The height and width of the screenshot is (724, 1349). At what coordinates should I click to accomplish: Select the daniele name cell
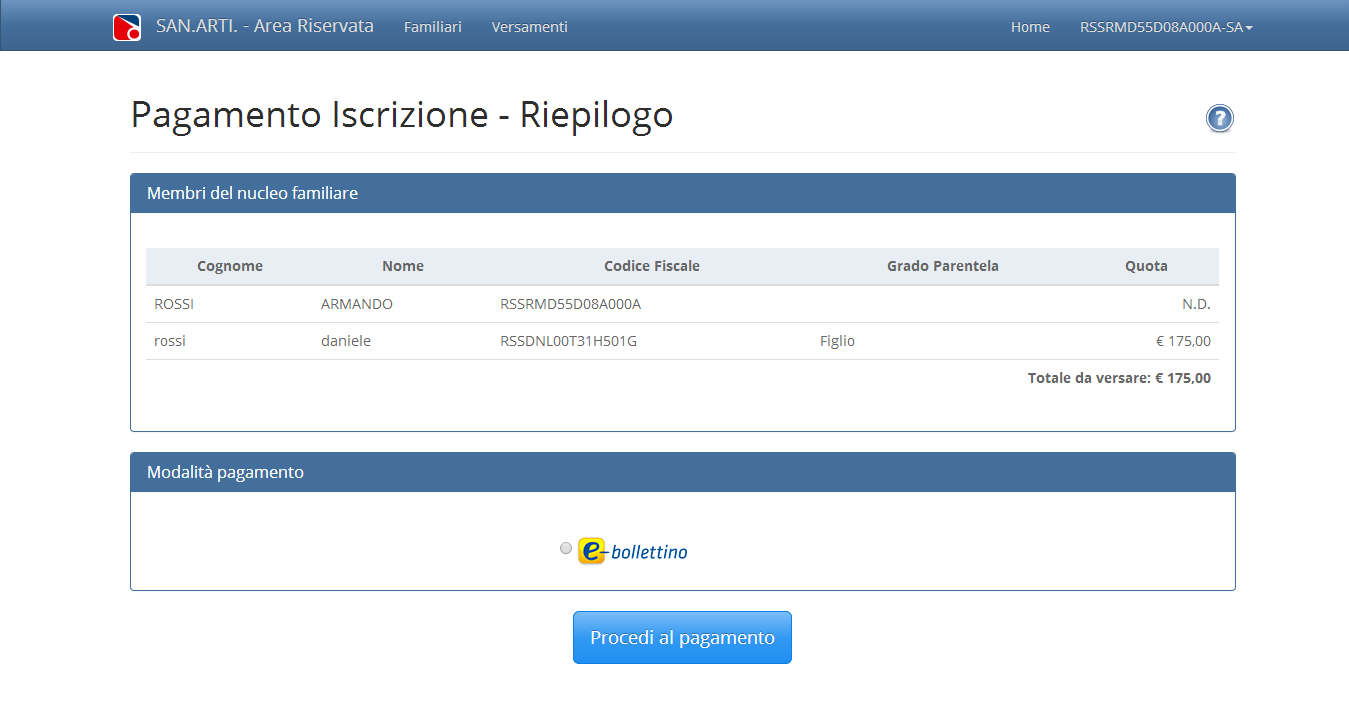point(346,341)
